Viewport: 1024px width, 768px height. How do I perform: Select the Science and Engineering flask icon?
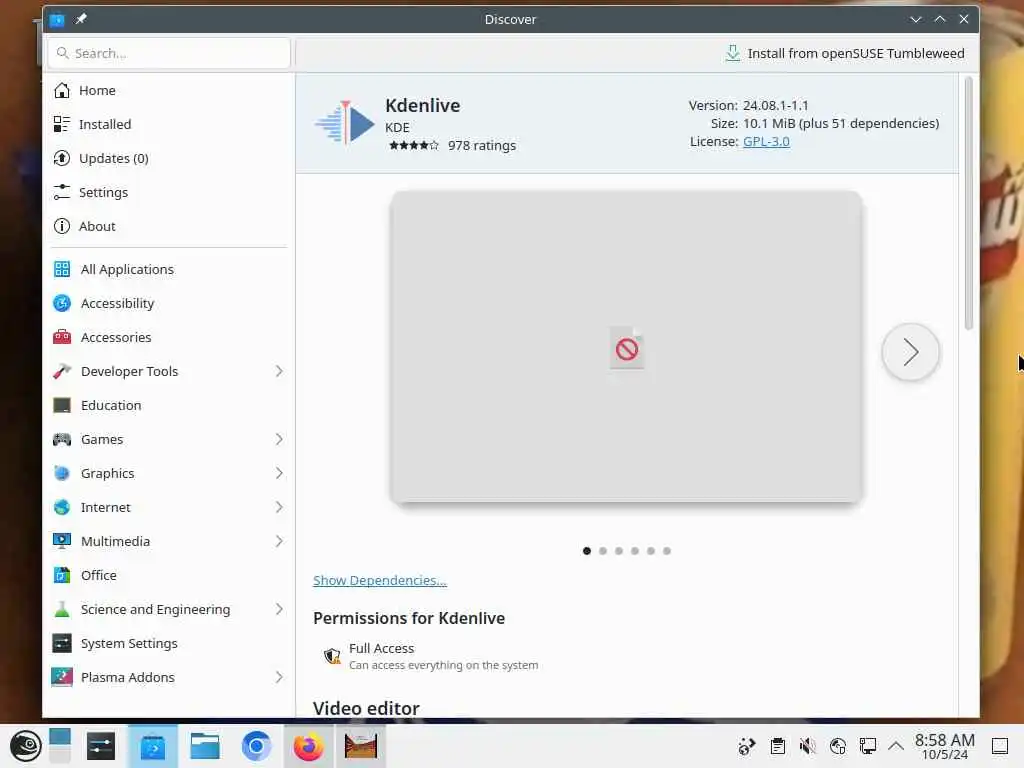point(62,609)
